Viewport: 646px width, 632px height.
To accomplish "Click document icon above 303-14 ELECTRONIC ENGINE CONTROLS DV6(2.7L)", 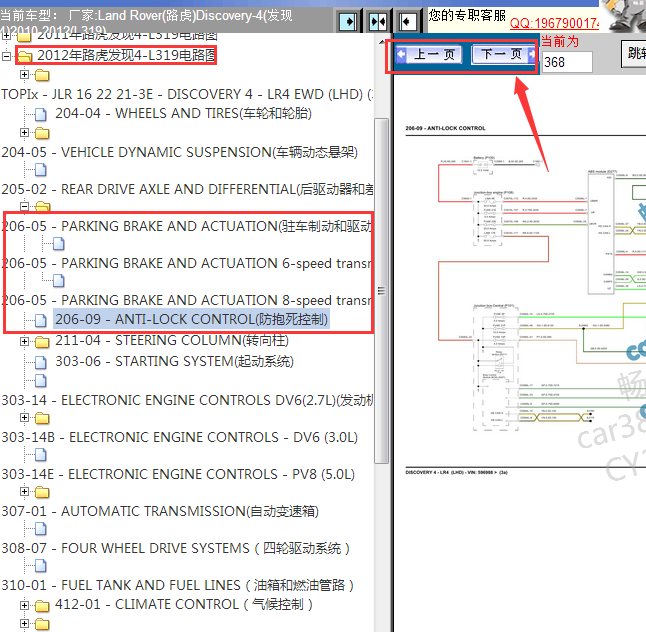I will click(40, 381).
